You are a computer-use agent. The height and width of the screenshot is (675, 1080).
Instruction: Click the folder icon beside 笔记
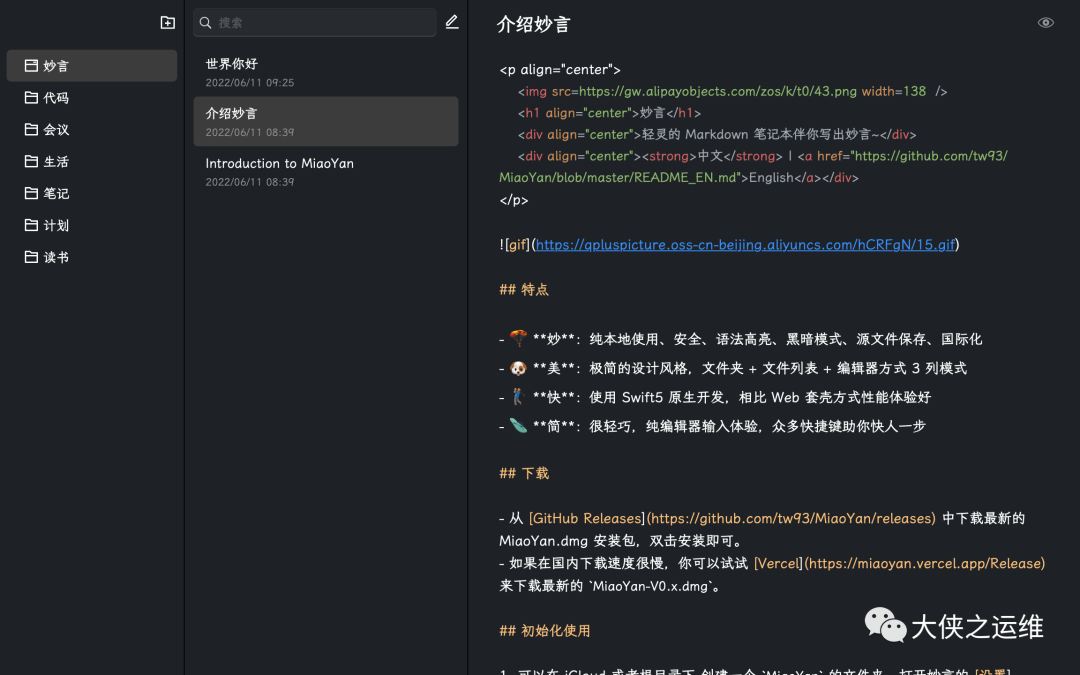(x=31, y=193)
